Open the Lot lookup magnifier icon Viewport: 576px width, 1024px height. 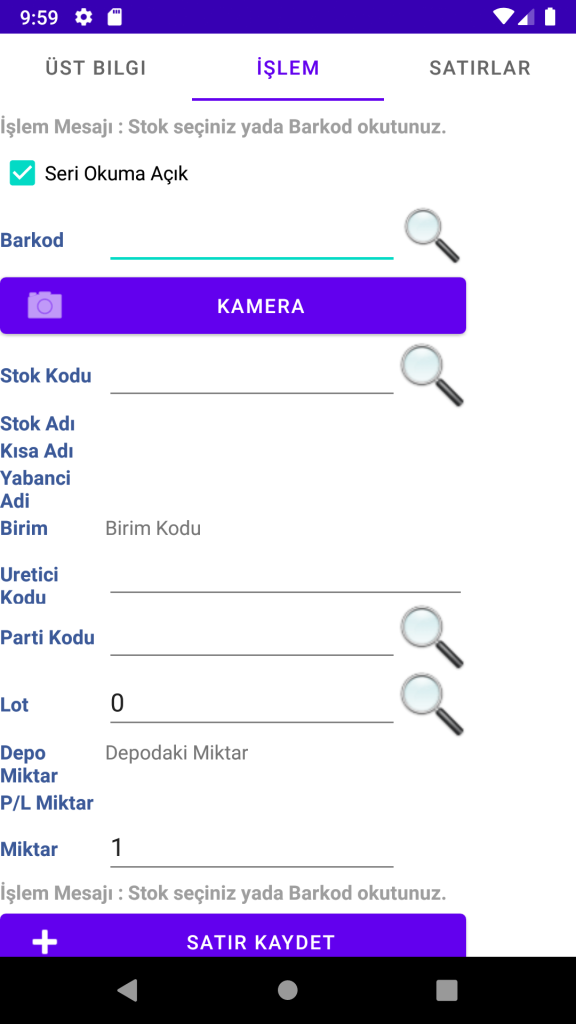tap(432, 705)
